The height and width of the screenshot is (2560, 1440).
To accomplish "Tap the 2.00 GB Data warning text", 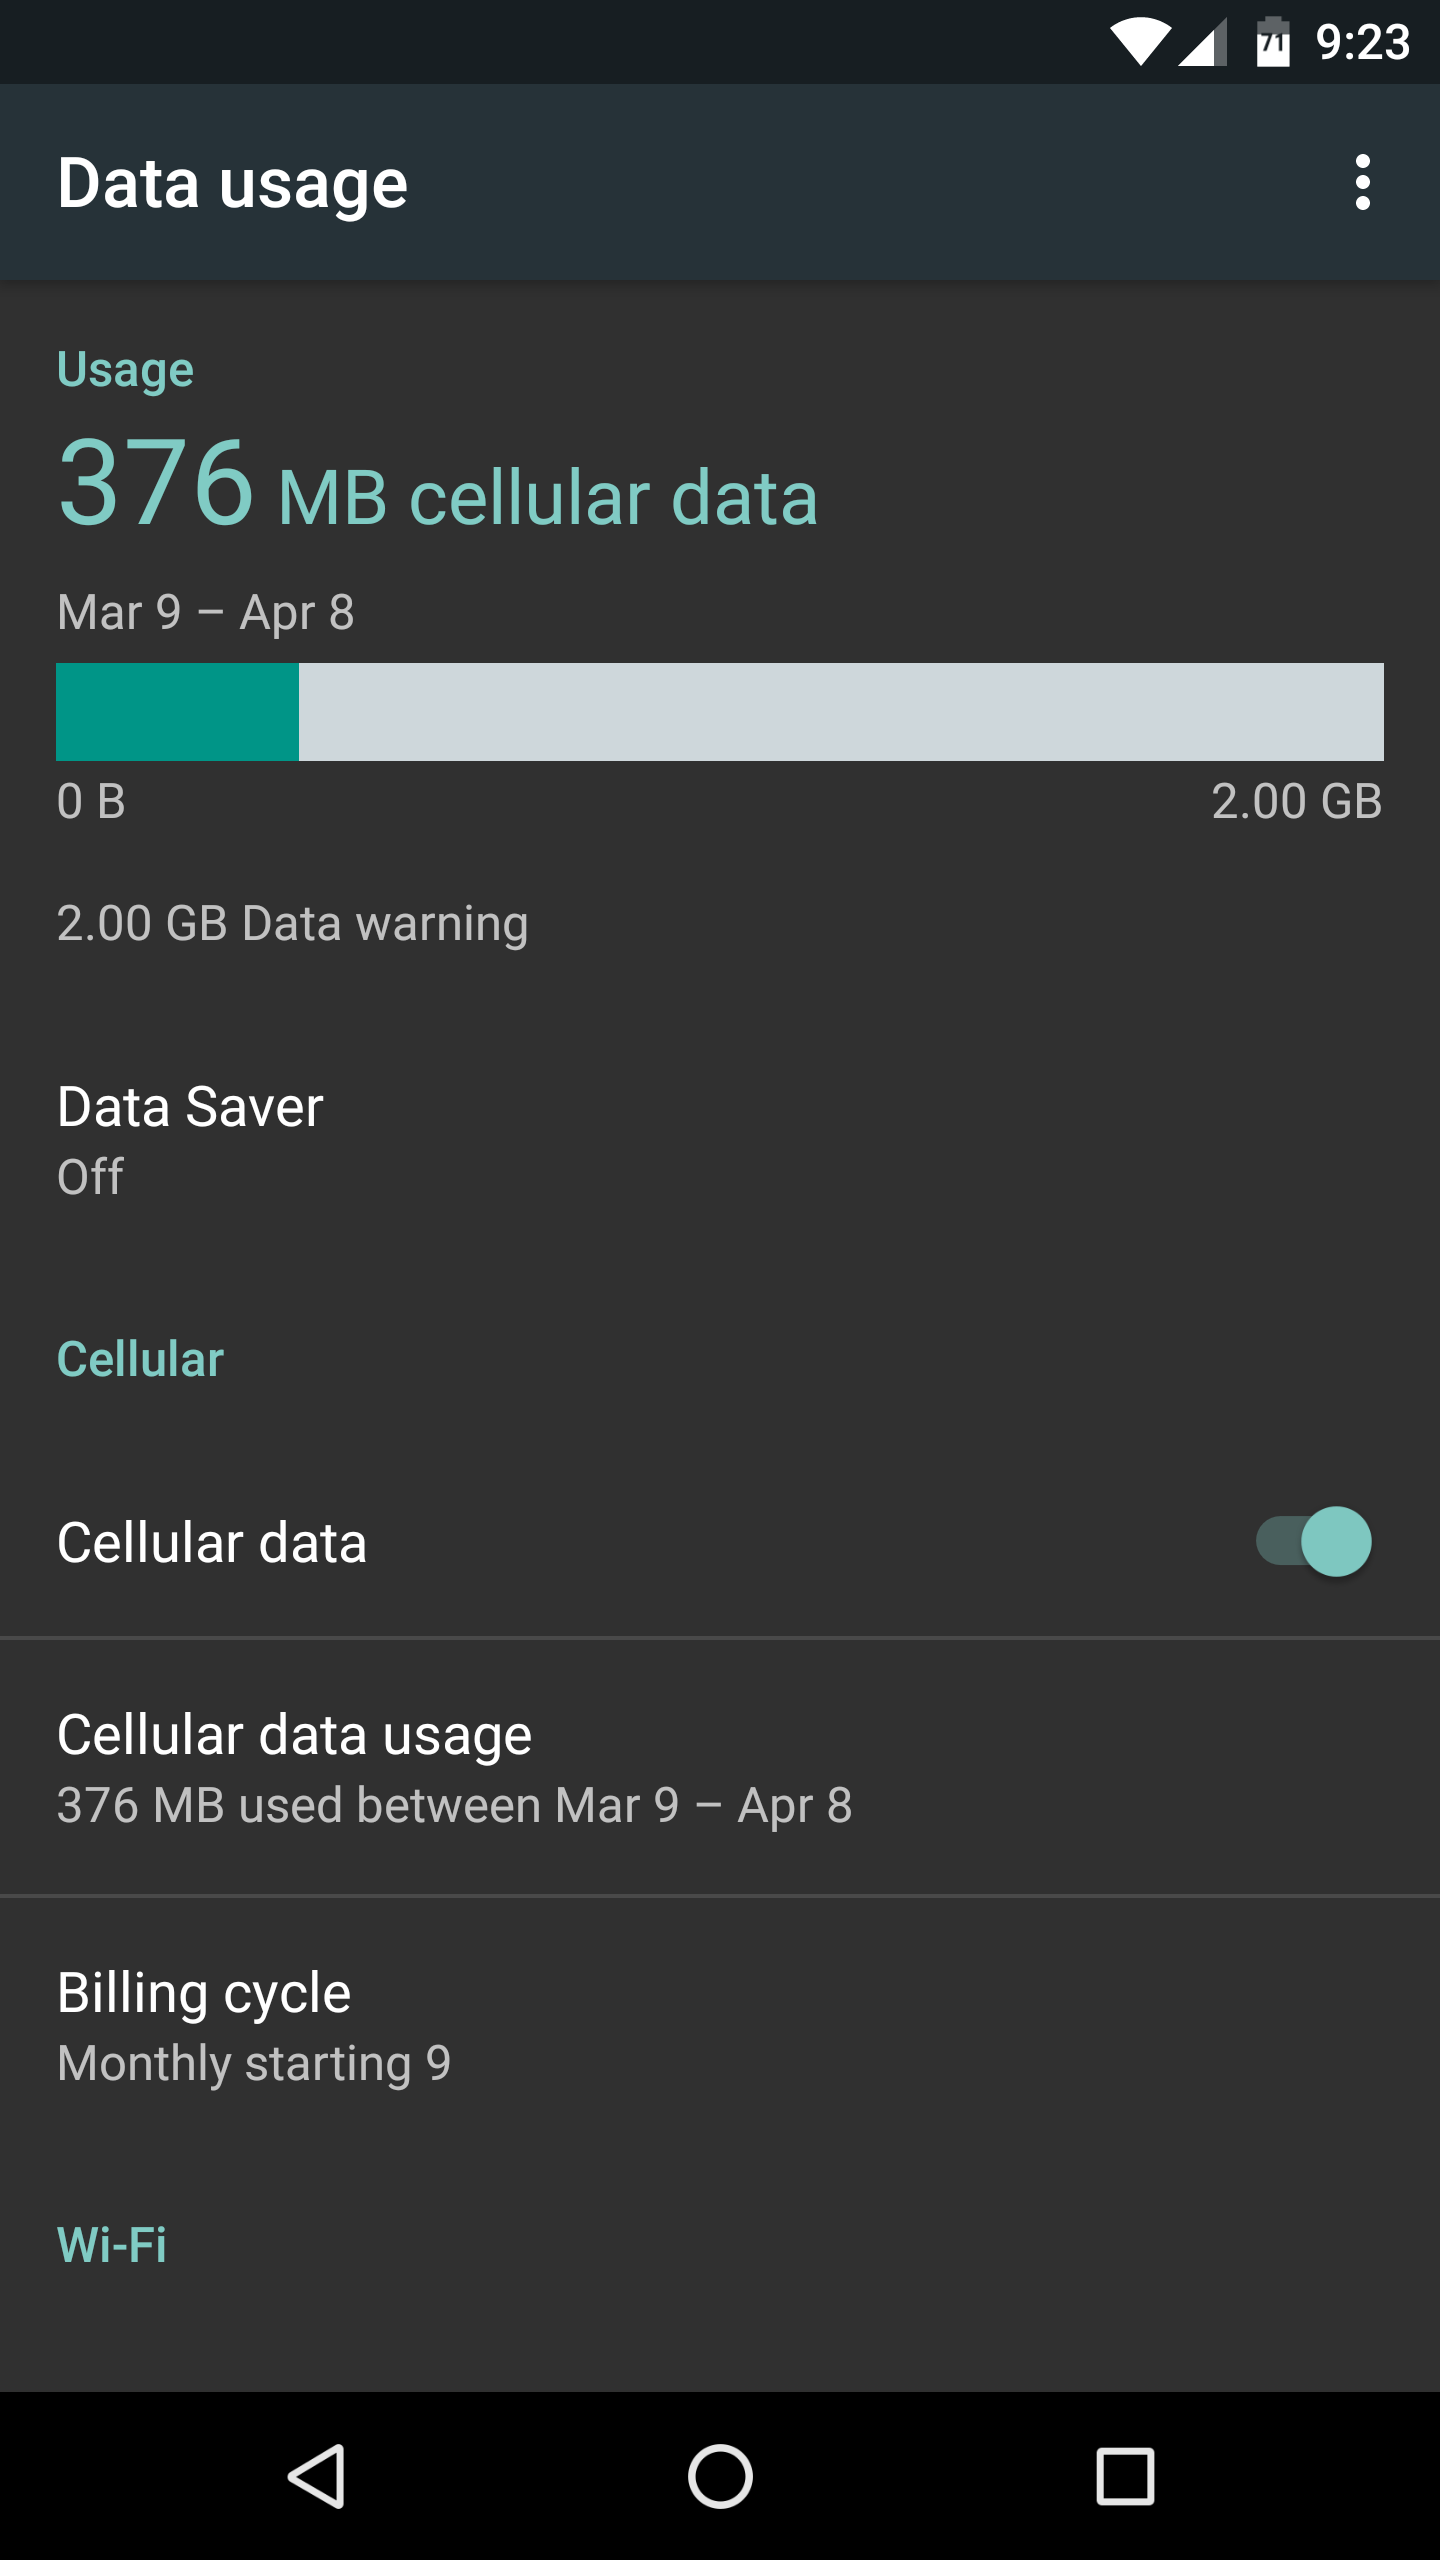I will [x=292, y=923].
